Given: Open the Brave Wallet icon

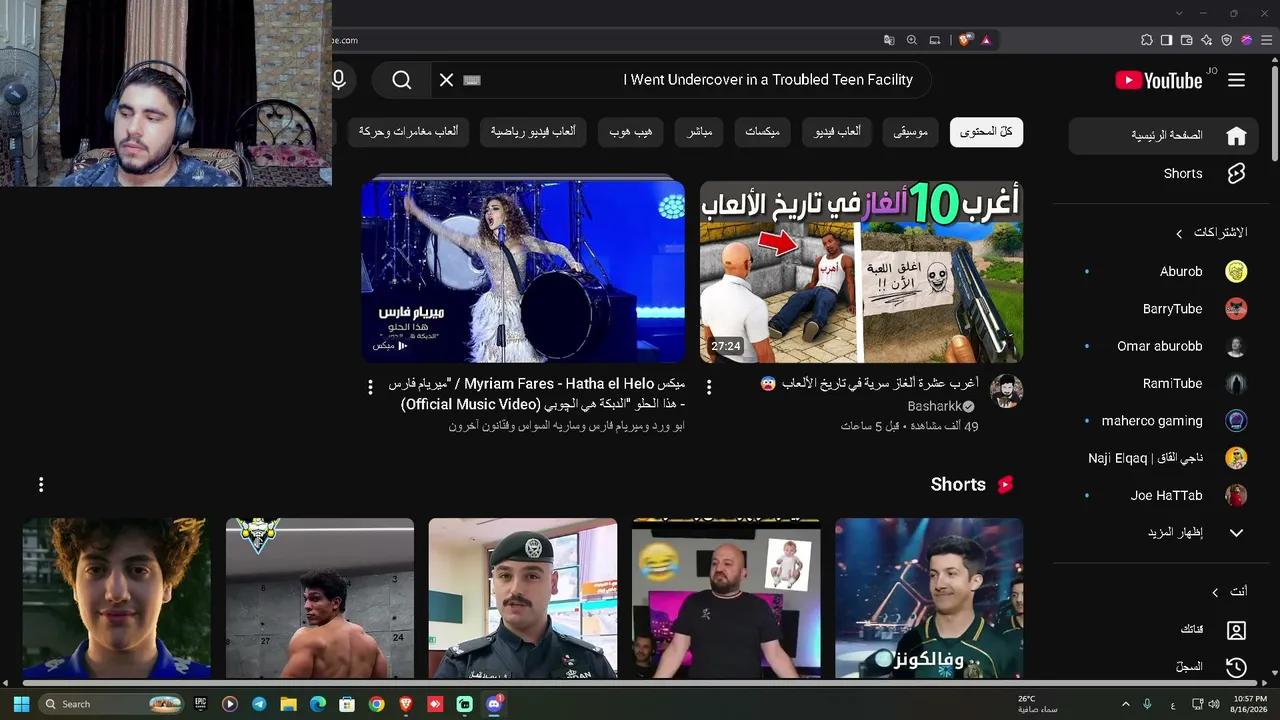Looking at the screenshot, I should pyautogui.click(x=1187, y=40).
